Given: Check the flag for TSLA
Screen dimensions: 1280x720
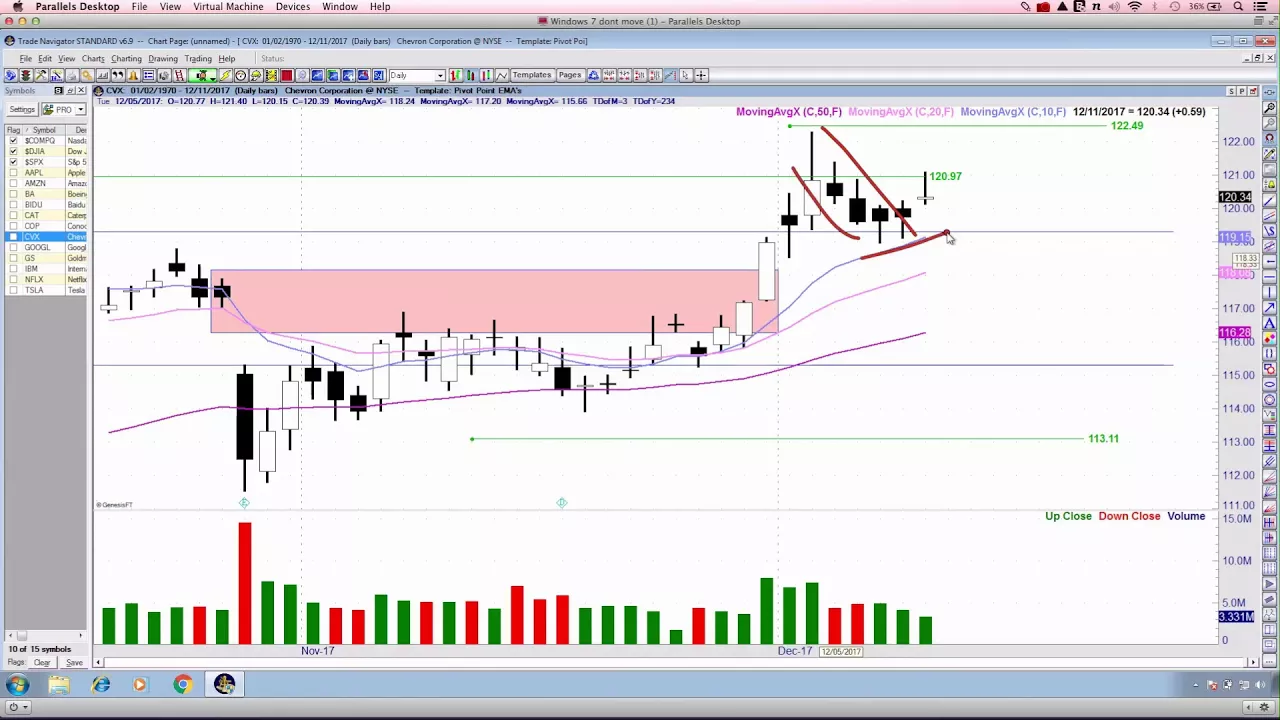Looking at the screenshot, I should (x=13, y=290).
